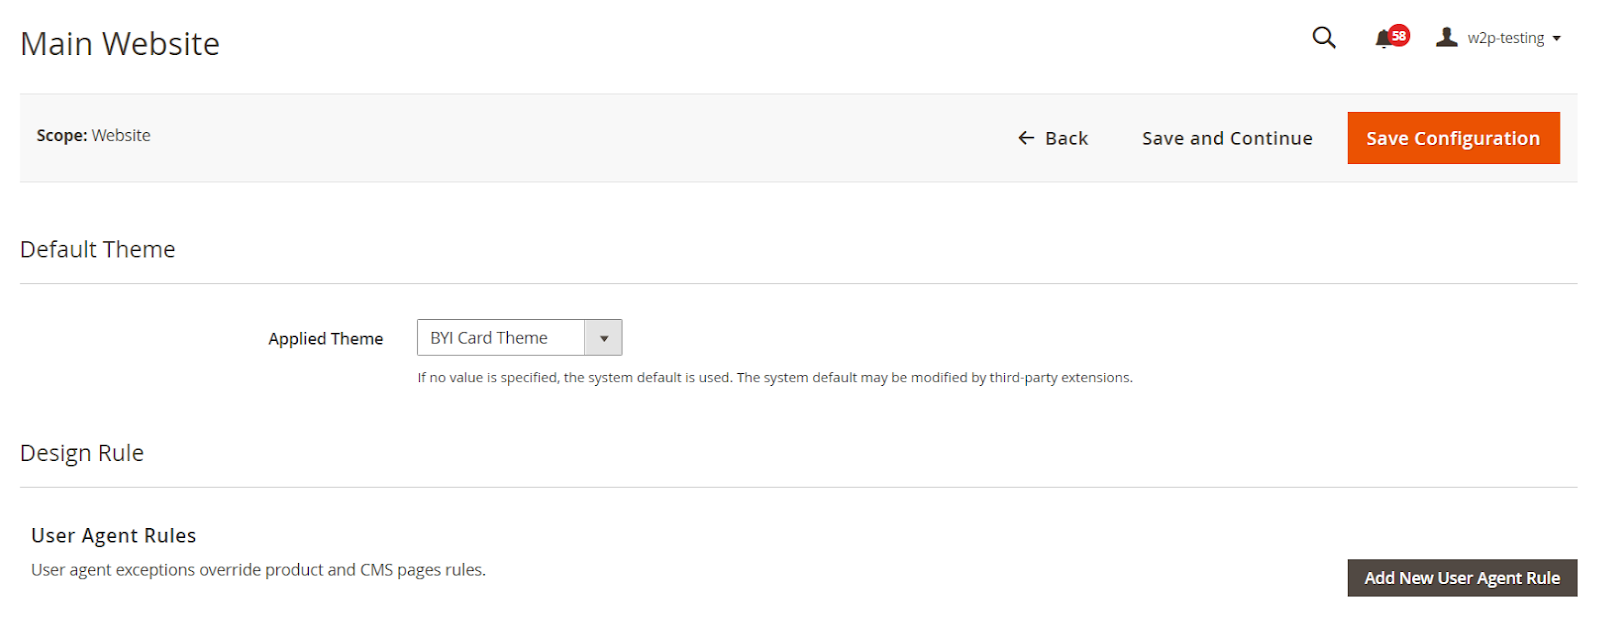The height and width of the screenshot is (627, 1600).
Task: Open the search magnifier icon
Action: (1323, 38)
